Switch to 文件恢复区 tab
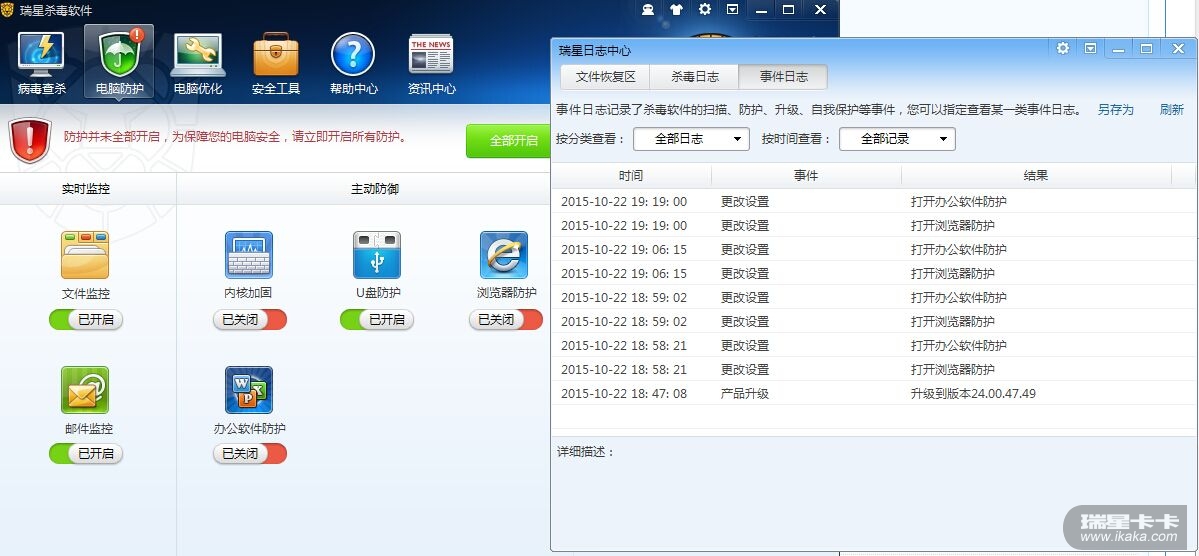1199x556 pixels. 606,76
